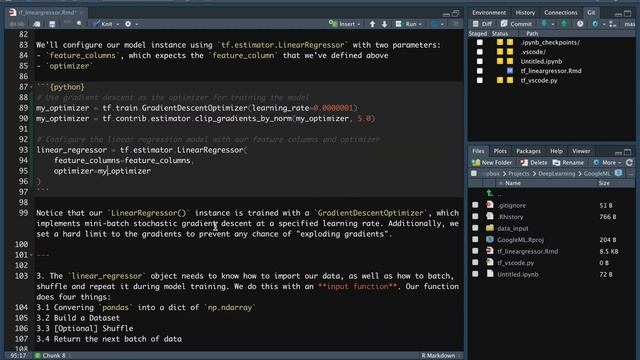
Task: Switch to the History tab
Action: pyautogui.click(x=525, y=13)
